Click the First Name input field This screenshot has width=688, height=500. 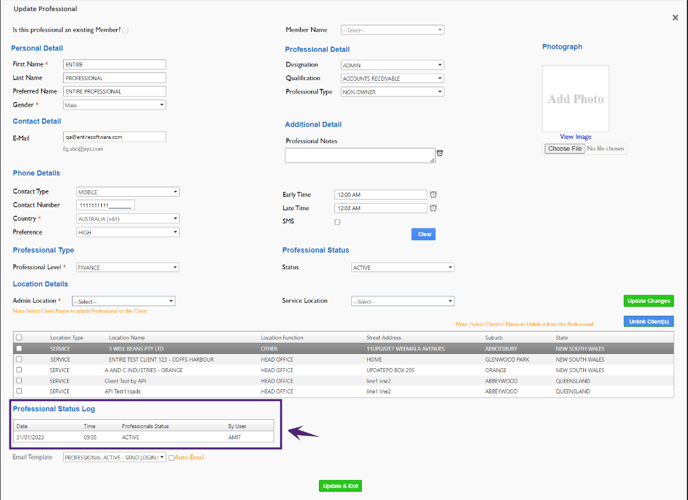(115, 64)
